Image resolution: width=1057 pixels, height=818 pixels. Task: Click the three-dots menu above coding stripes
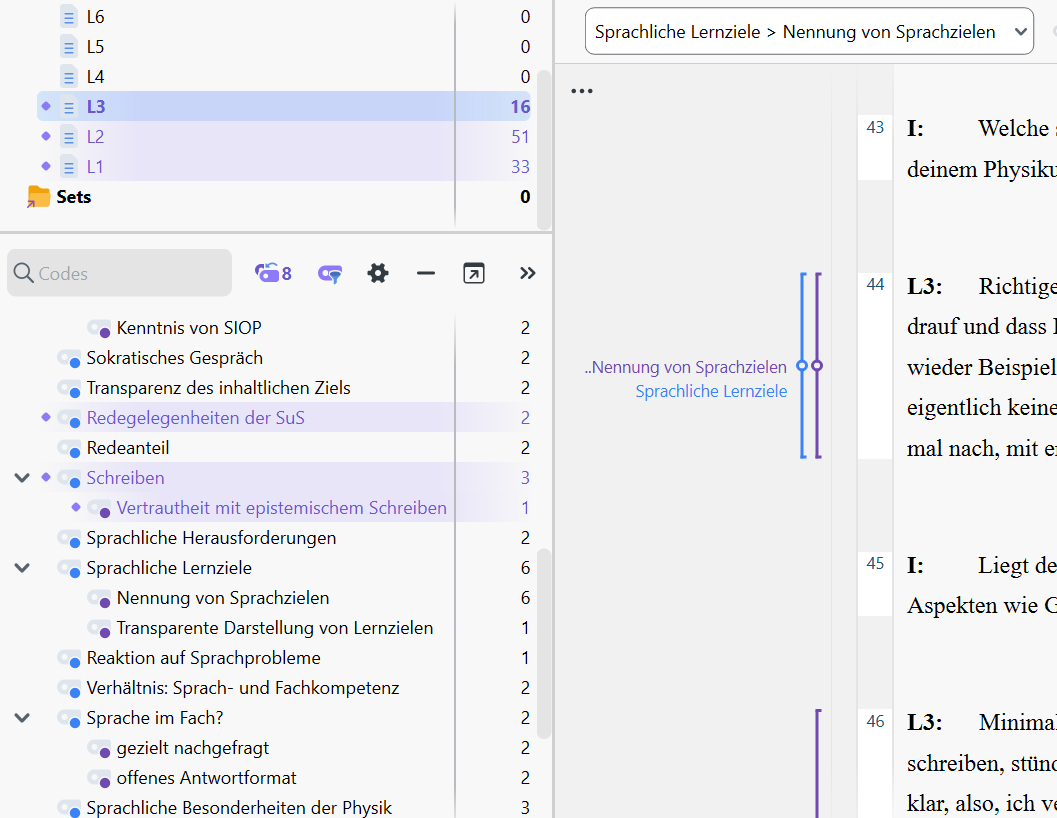(582, 91)
